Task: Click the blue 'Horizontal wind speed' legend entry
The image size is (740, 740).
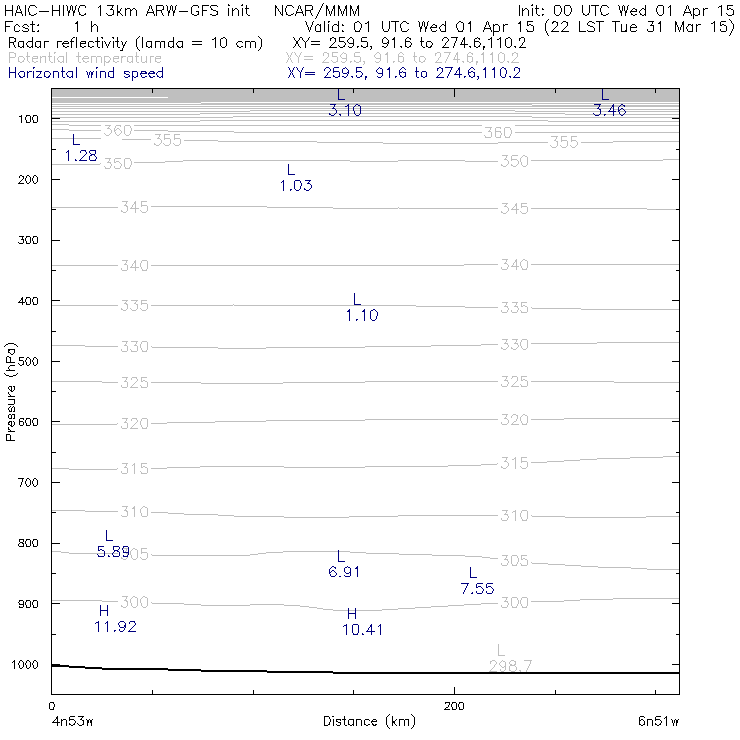Action: tap(86, 73)
